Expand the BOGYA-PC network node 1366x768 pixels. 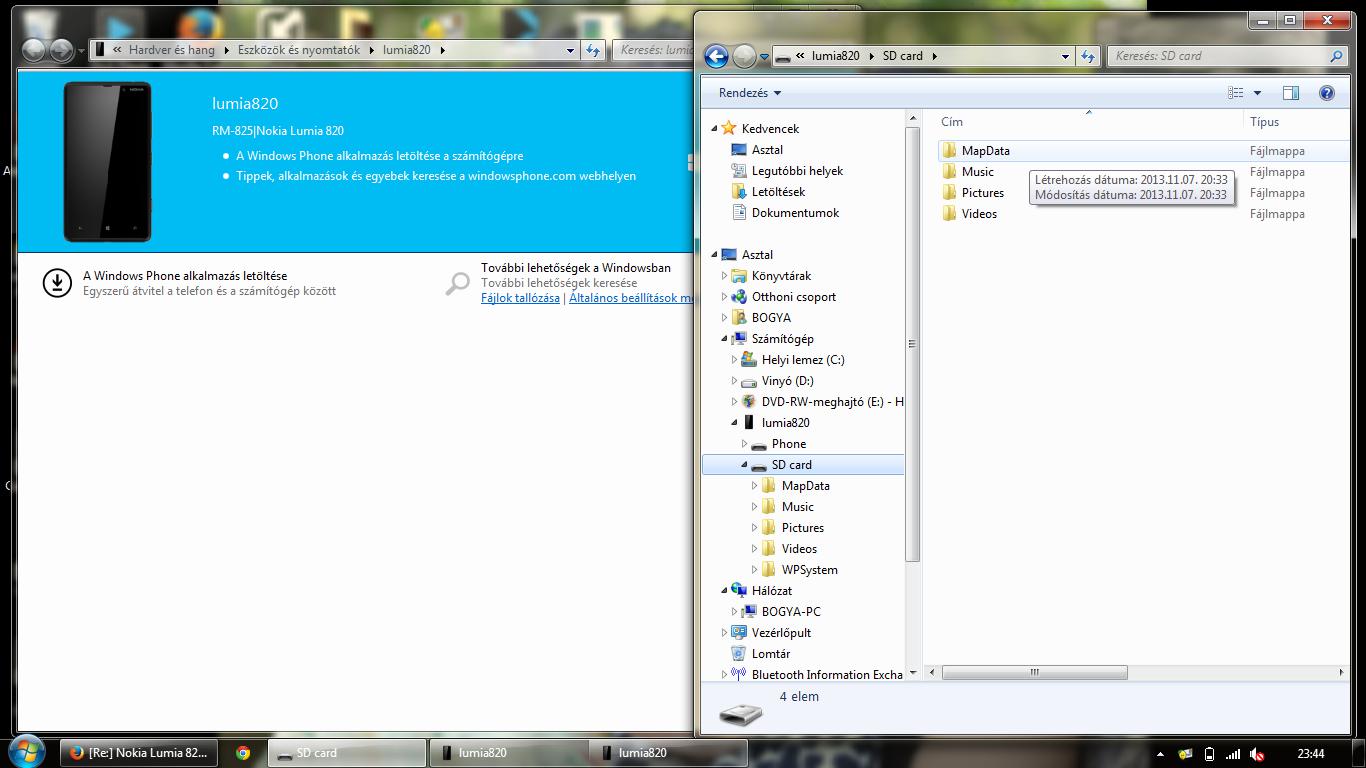(734, 612)
